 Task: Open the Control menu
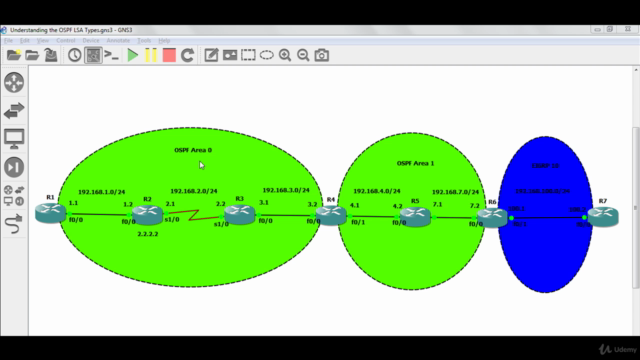(66, 40)
